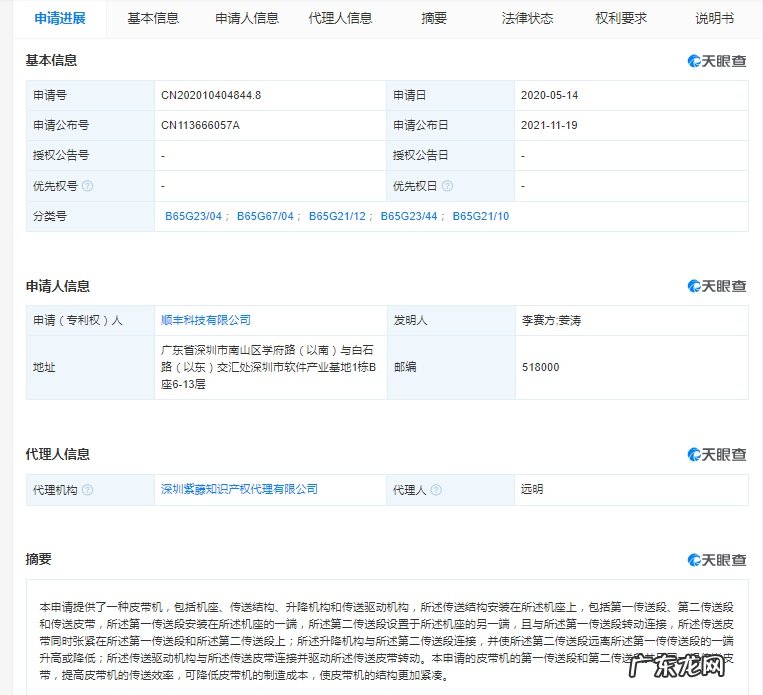Open agency link 深圳紫藤知识产权代理有限公司

click(x=239, y=489)
